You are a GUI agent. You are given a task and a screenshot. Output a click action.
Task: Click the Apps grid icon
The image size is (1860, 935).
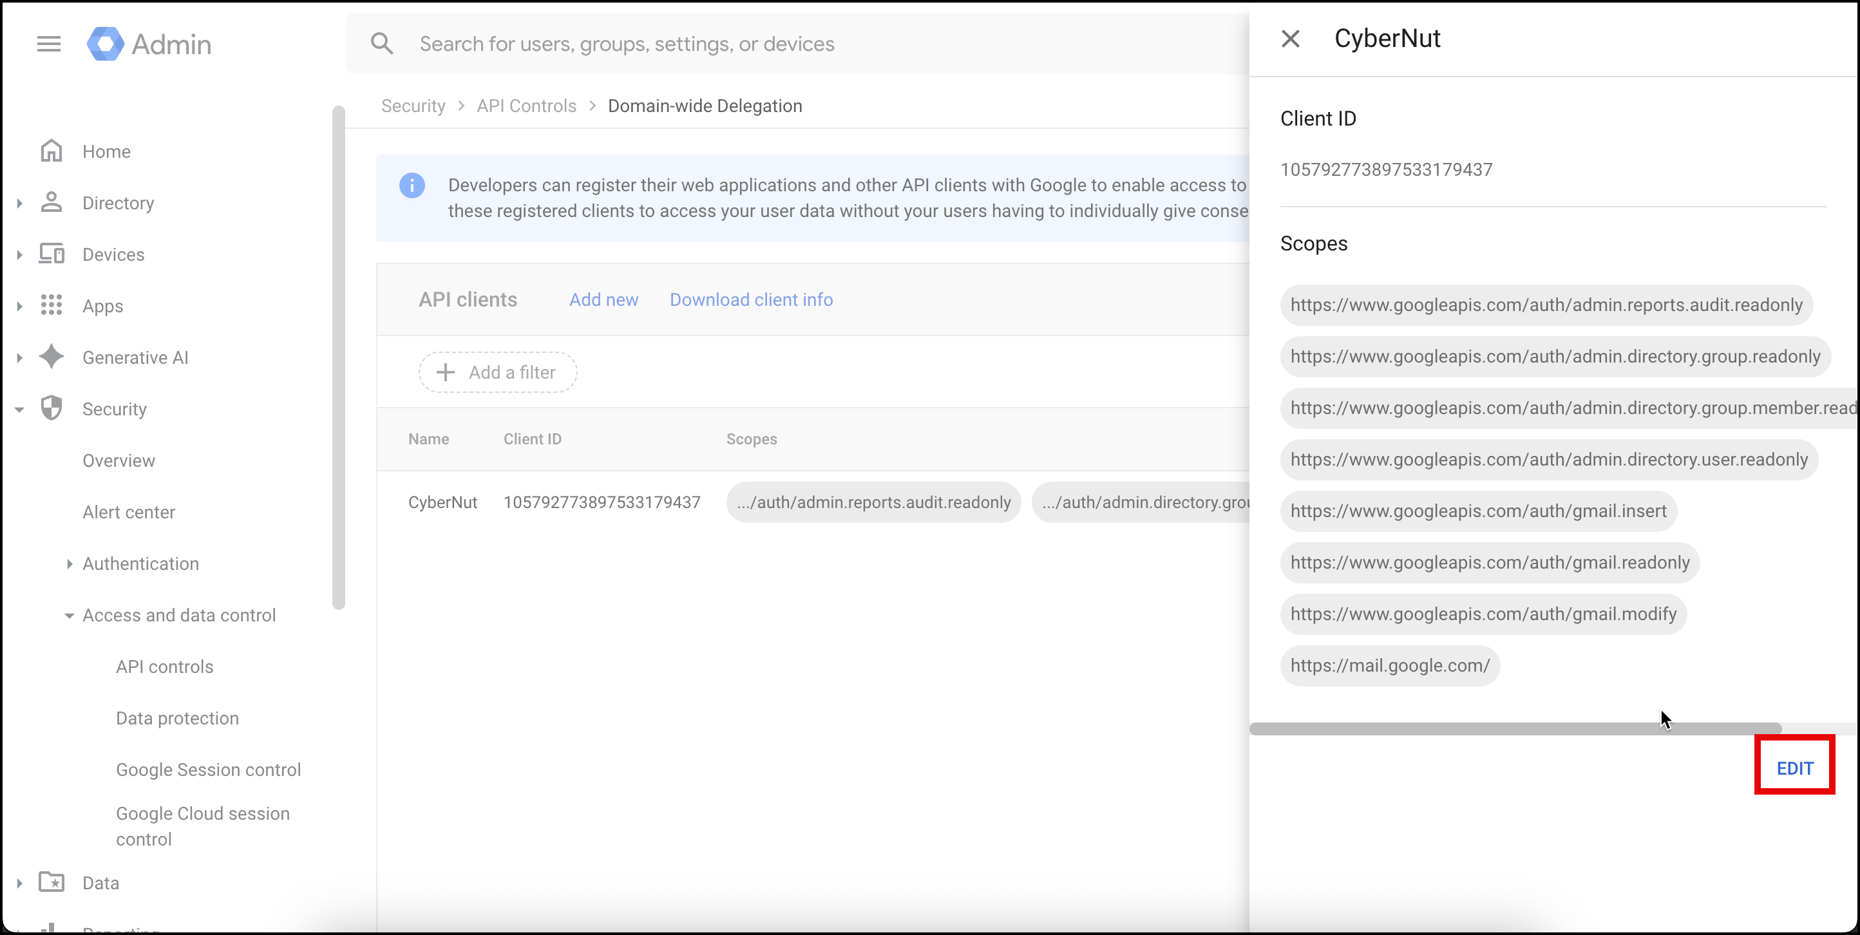pos(52,306)
